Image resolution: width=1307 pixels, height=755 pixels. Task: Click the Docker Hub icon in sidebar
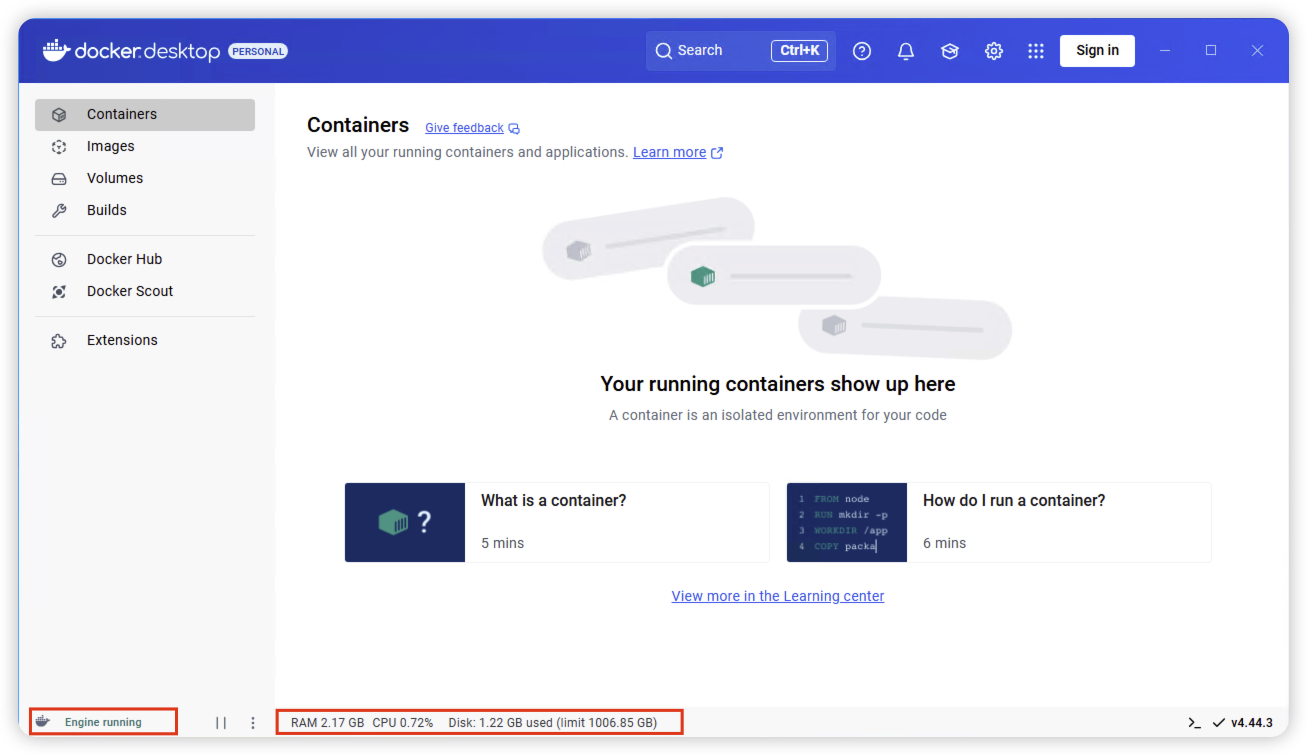tap(59, 259)
